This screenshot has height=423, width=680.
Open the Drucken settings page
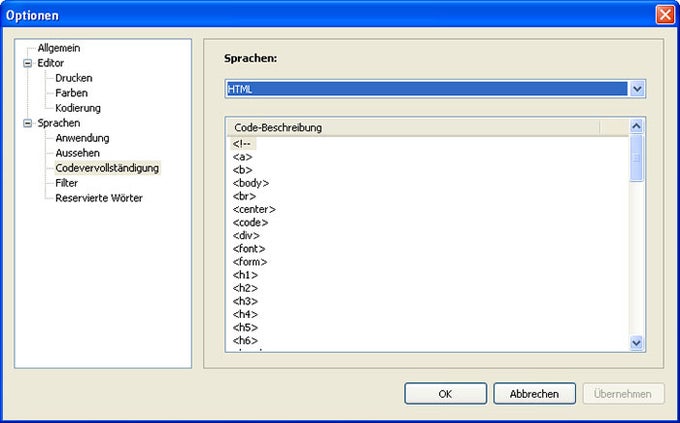click(x=74, y=78)
